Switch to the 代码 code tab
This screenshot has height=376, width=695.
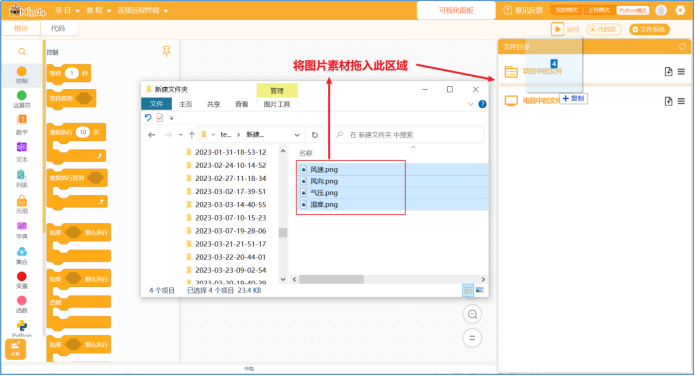pyautogui.click(x=58, y=28)
